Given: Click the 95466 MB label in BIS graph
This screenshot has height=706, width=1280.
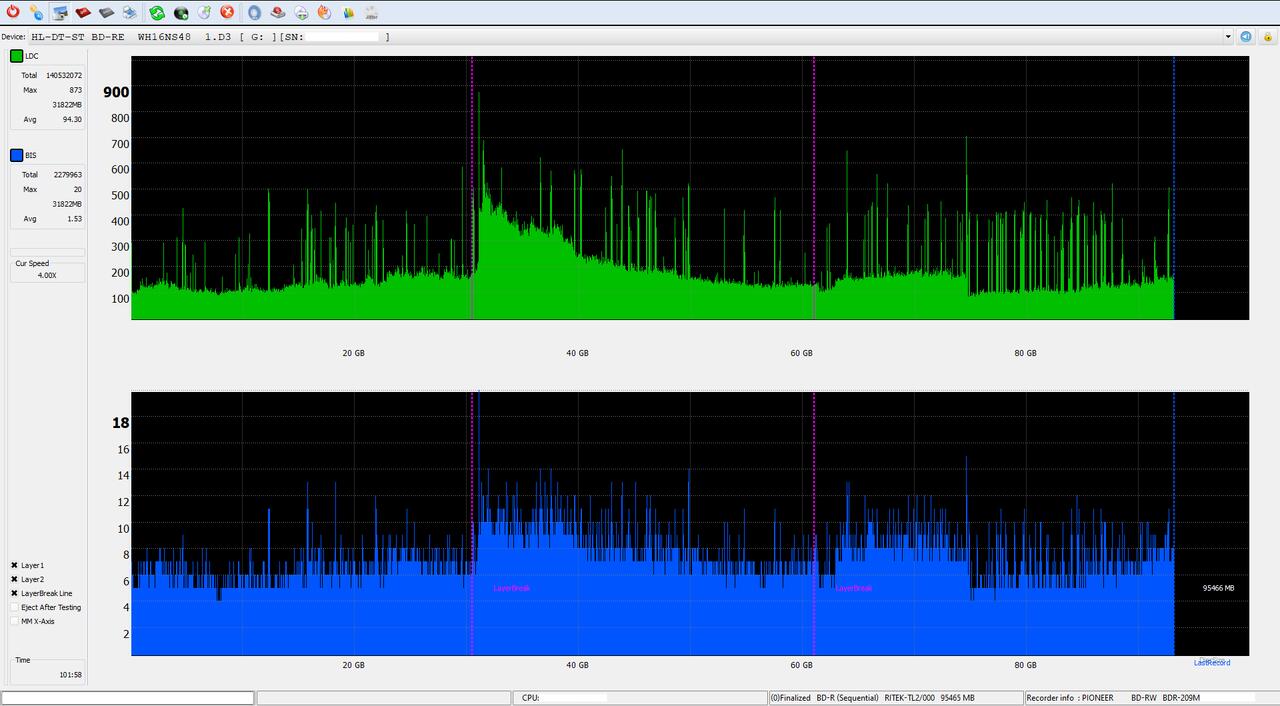Looking at the screenshot, I should [1218, 588].
